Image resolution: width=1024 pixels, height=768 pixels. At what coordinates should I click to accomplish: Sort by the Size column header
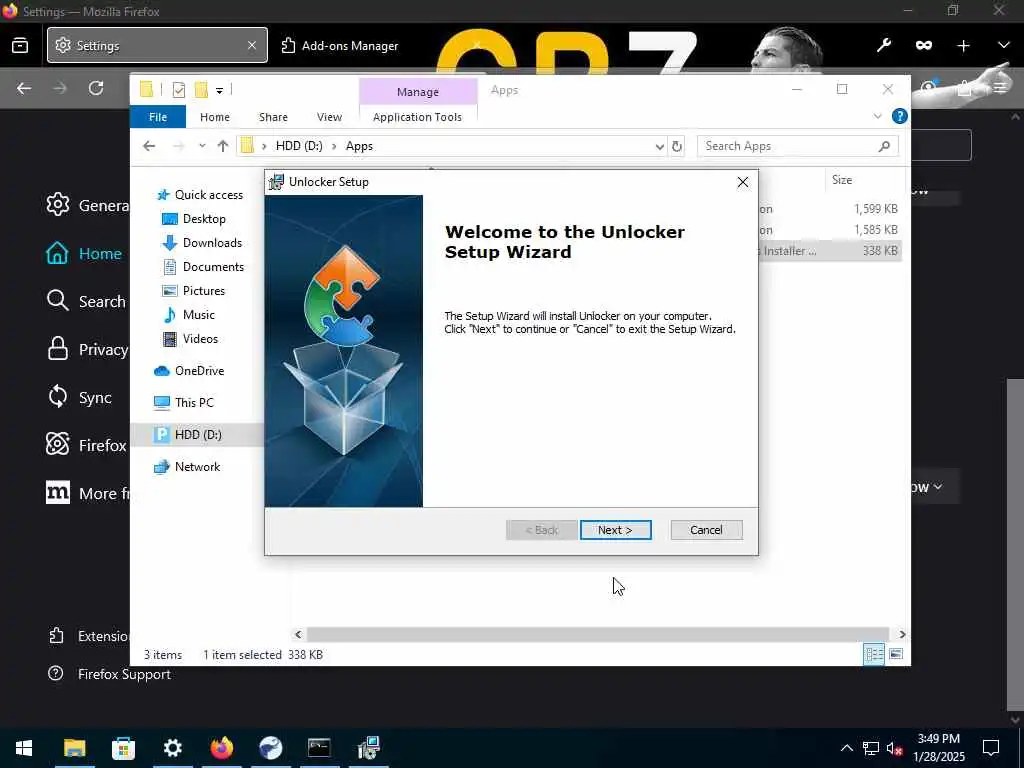pos(842,180)
